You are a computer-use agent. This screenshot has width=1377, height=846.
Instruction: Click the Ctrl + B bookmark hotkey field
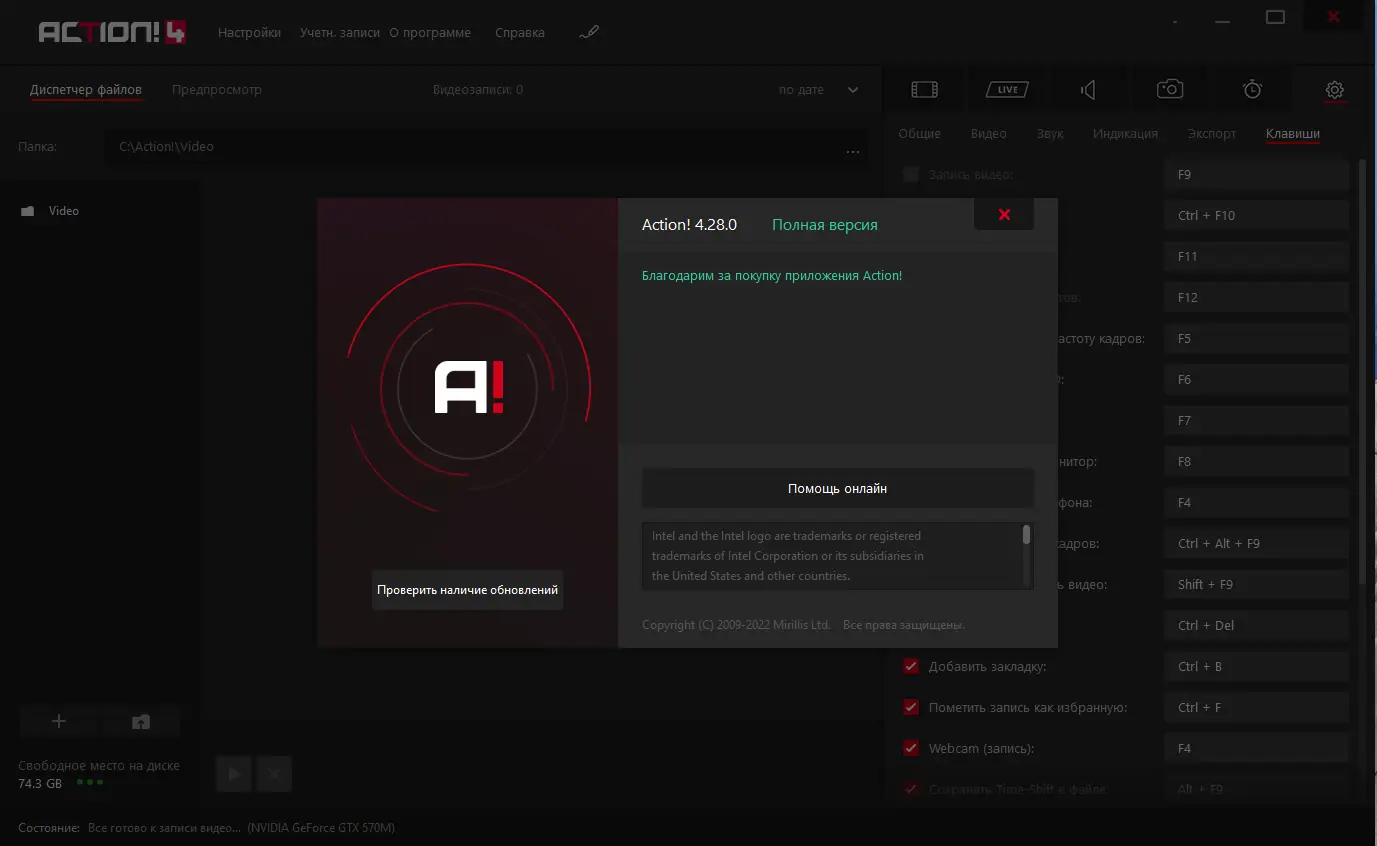coord(1257,667)
